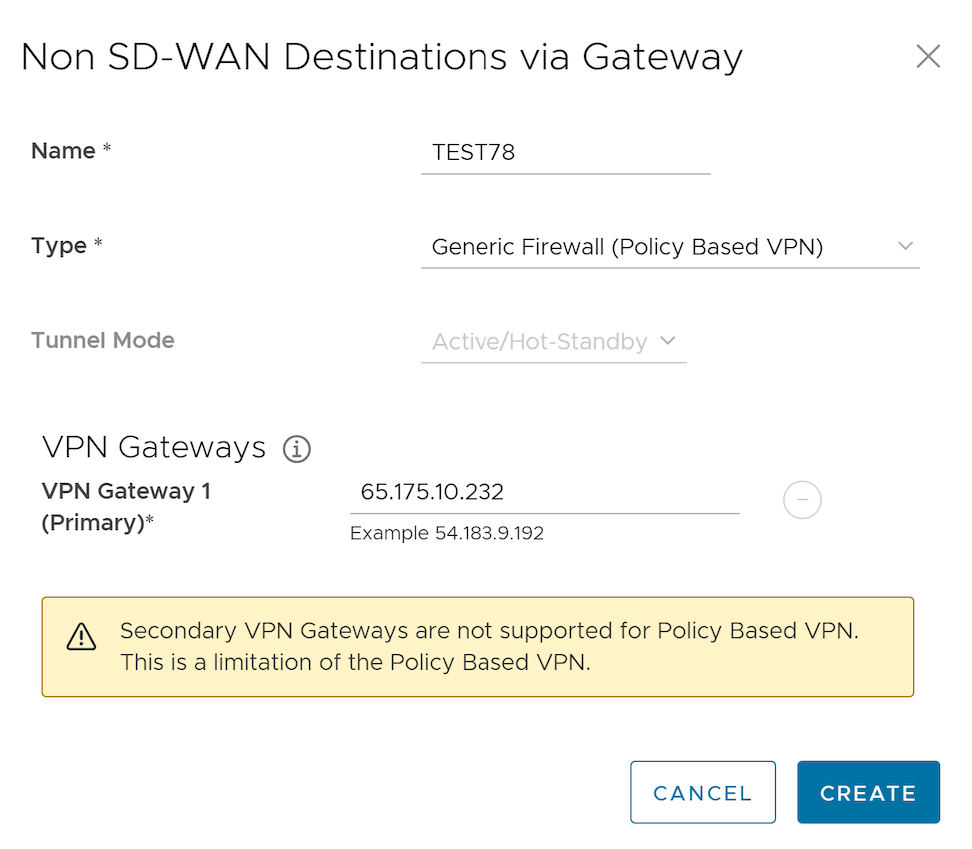Focus the Name field containing TEST78
The width and height of the screenshot is (972, 849).
(565, 153)
